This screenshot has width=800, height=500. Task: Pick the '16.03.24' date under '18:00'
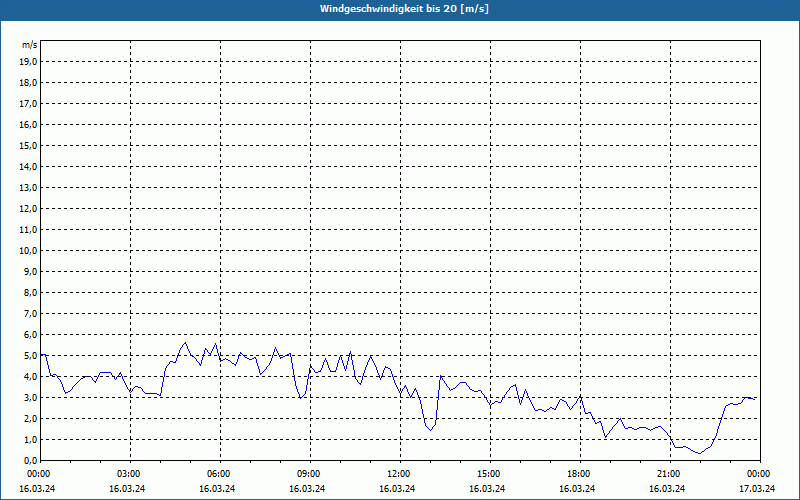pyautogui.click(x=577, y=488)
